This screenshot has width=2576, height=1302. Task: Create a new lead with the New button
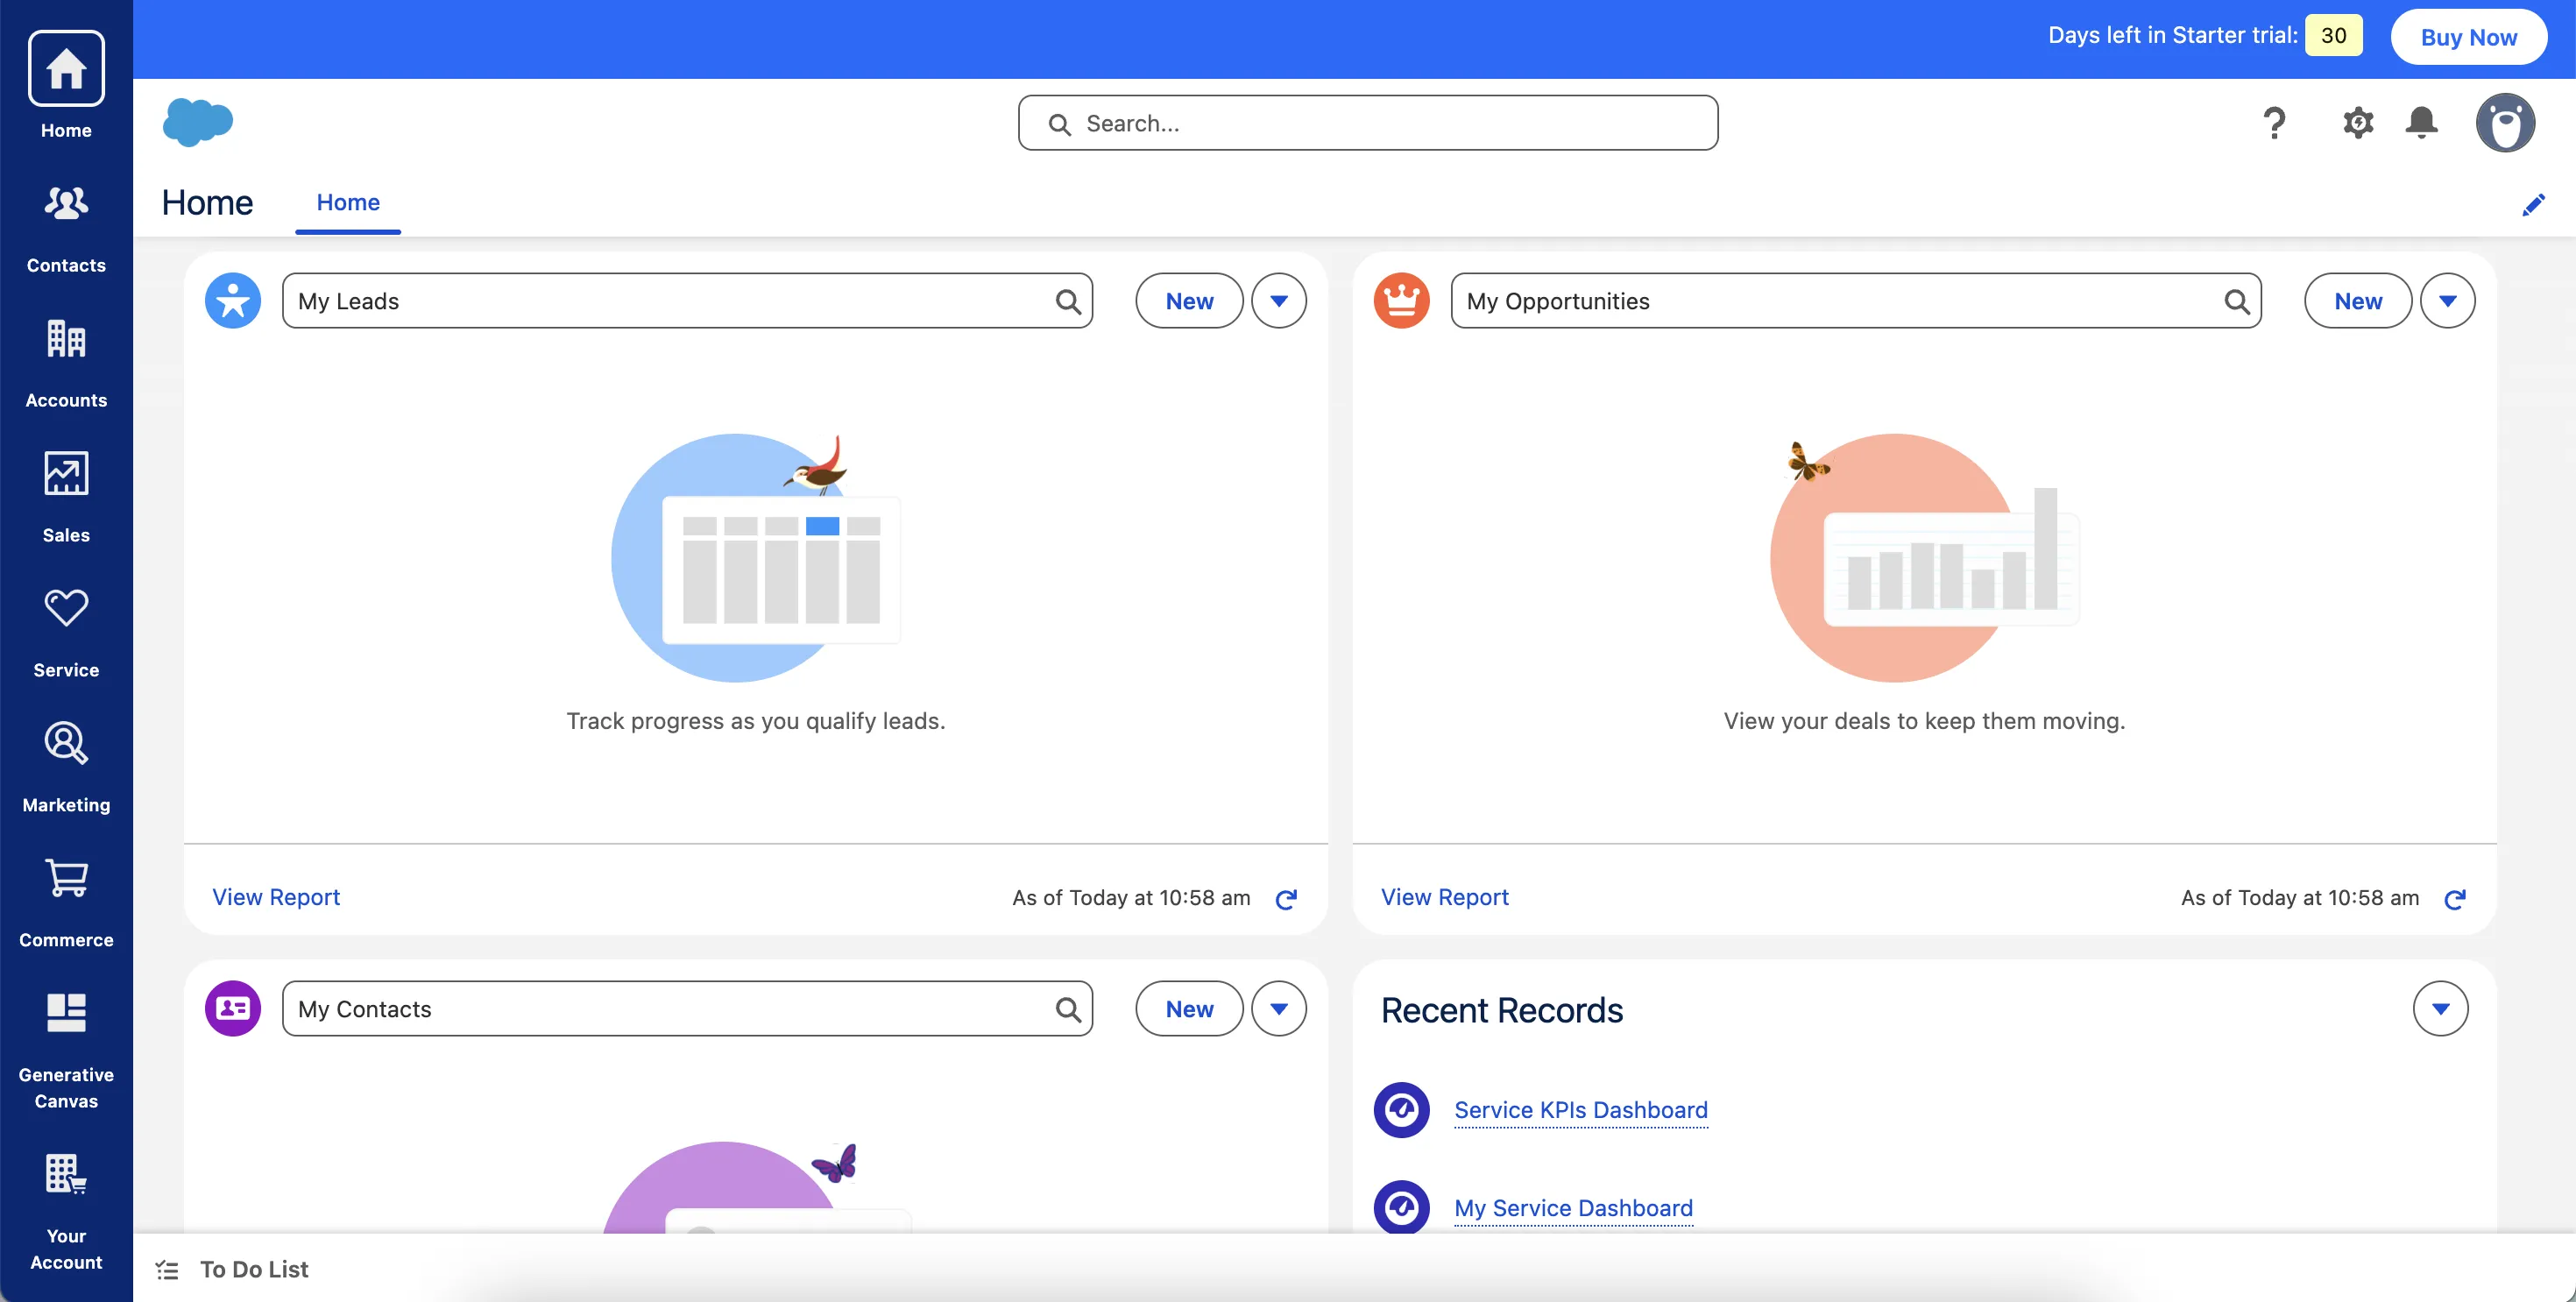tap(1188, 300)
